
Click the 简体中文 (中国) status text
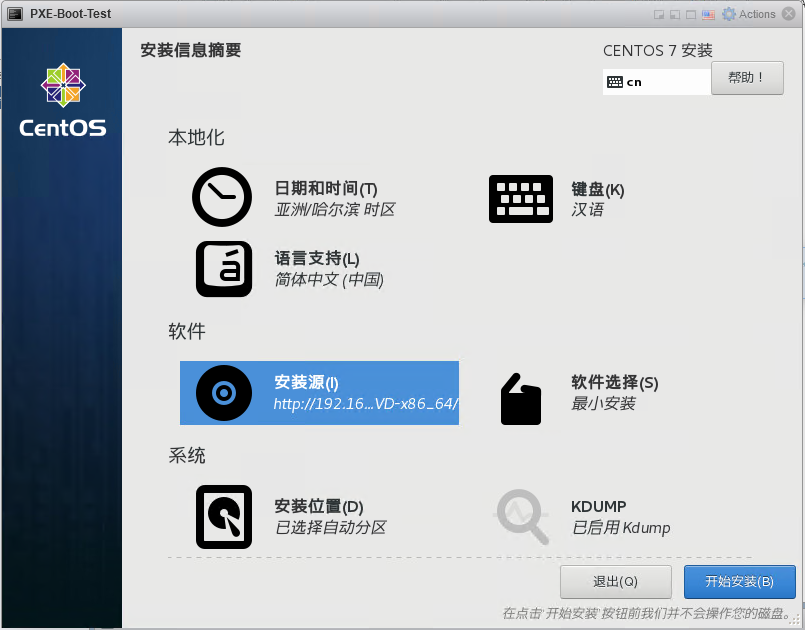click(x=329, y=279)
